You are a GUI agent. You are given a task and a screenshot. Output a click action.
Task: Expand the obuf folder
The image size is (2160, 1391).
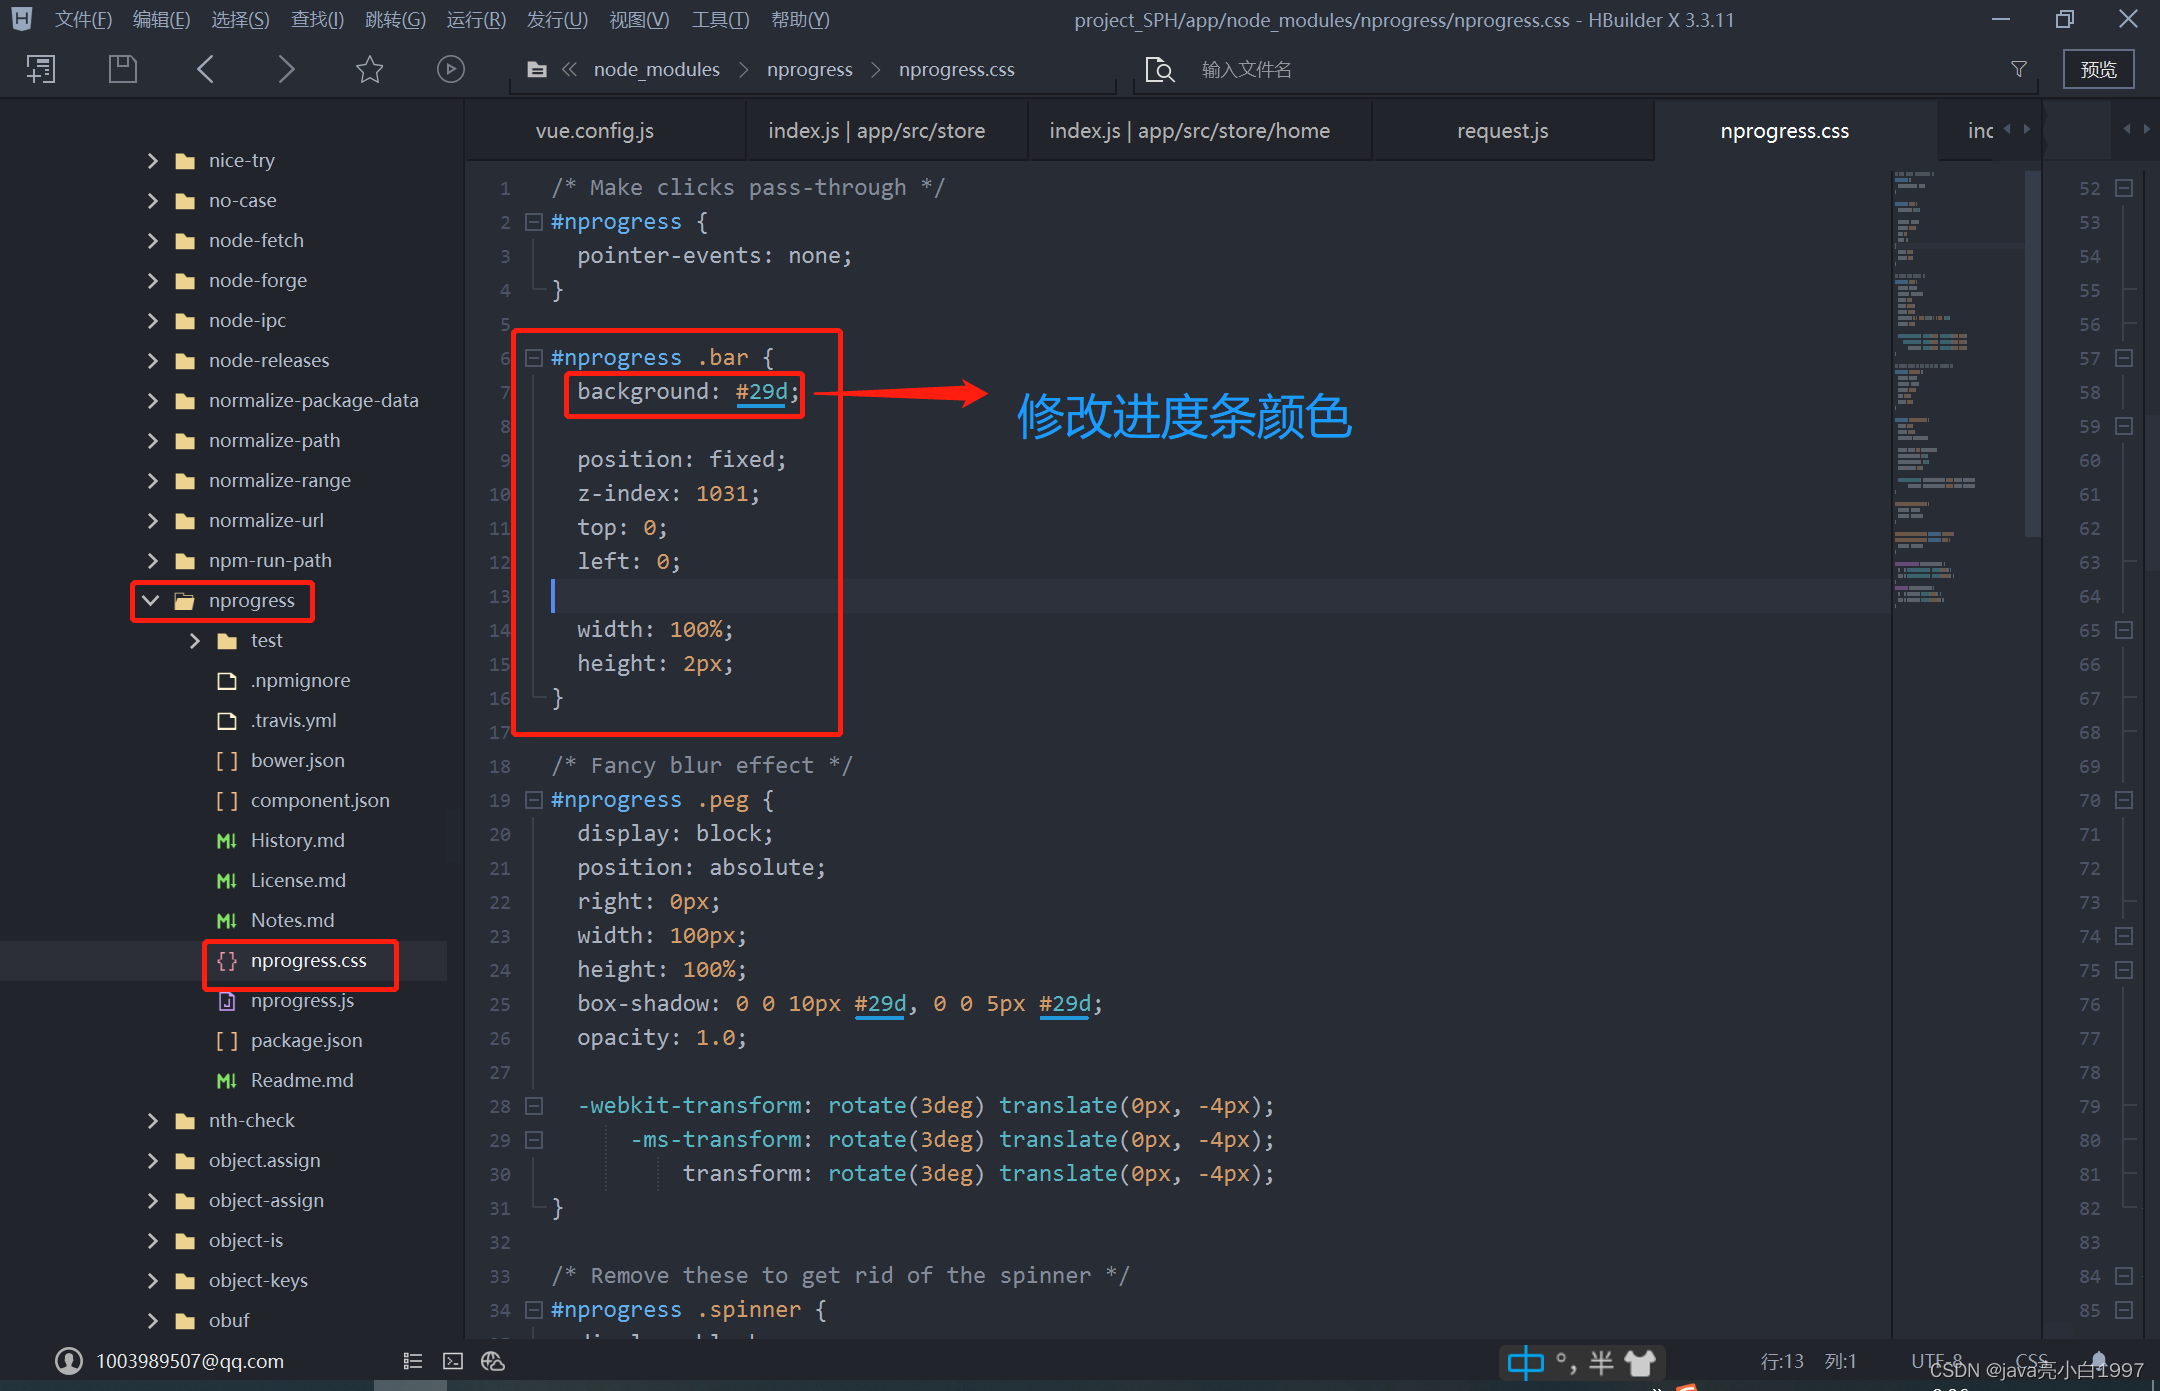[x=152, y=1320]
